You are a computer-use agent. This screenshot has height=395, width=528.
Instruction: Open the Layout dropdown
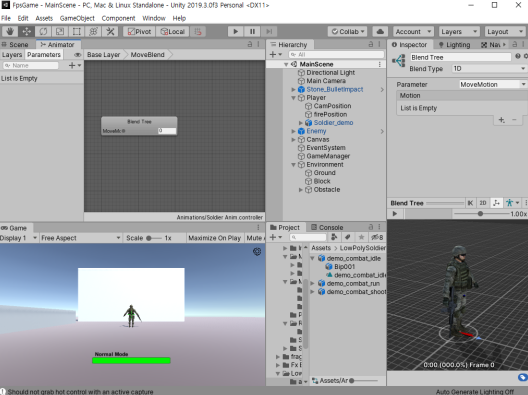(505, 32)
